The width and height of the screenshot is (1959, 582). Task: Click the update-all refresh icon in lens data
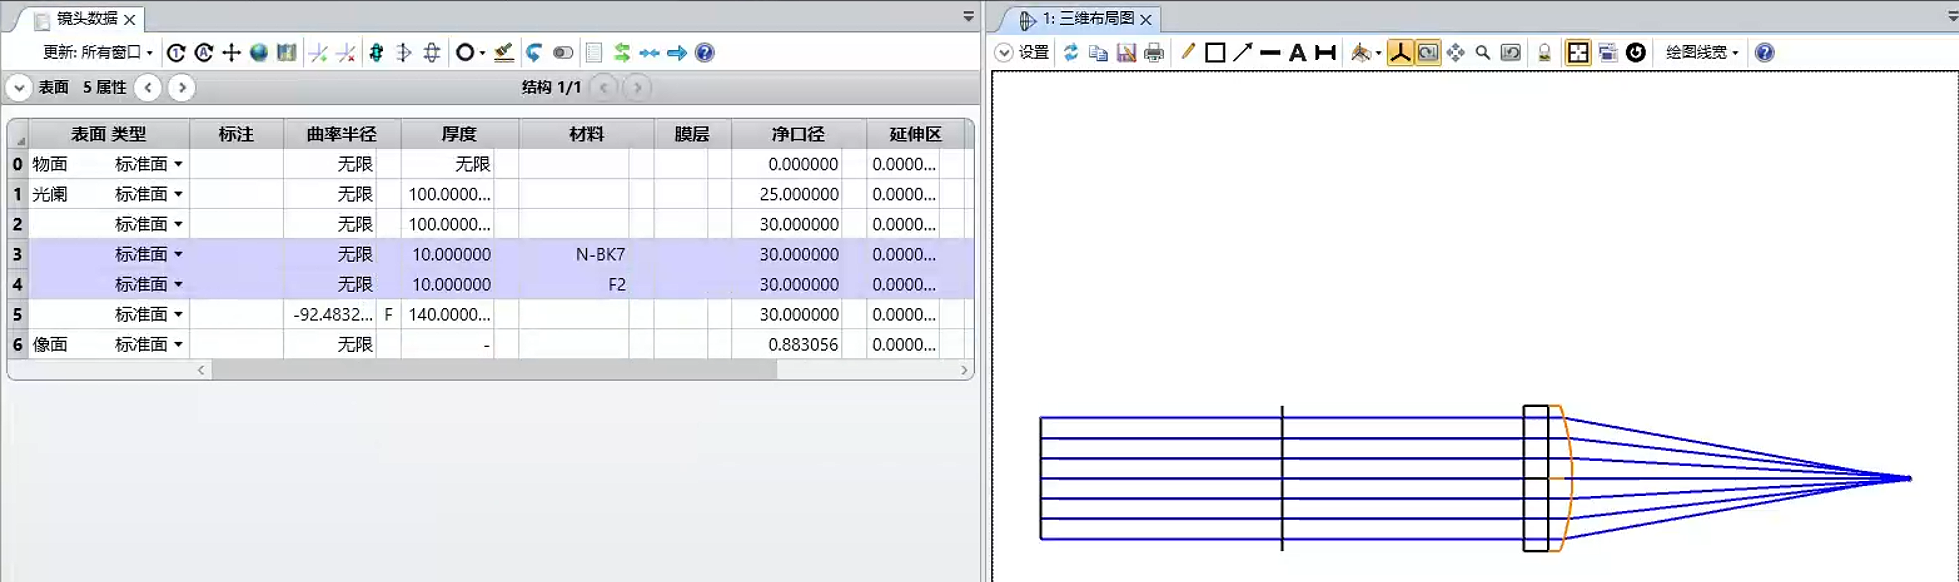204,53
